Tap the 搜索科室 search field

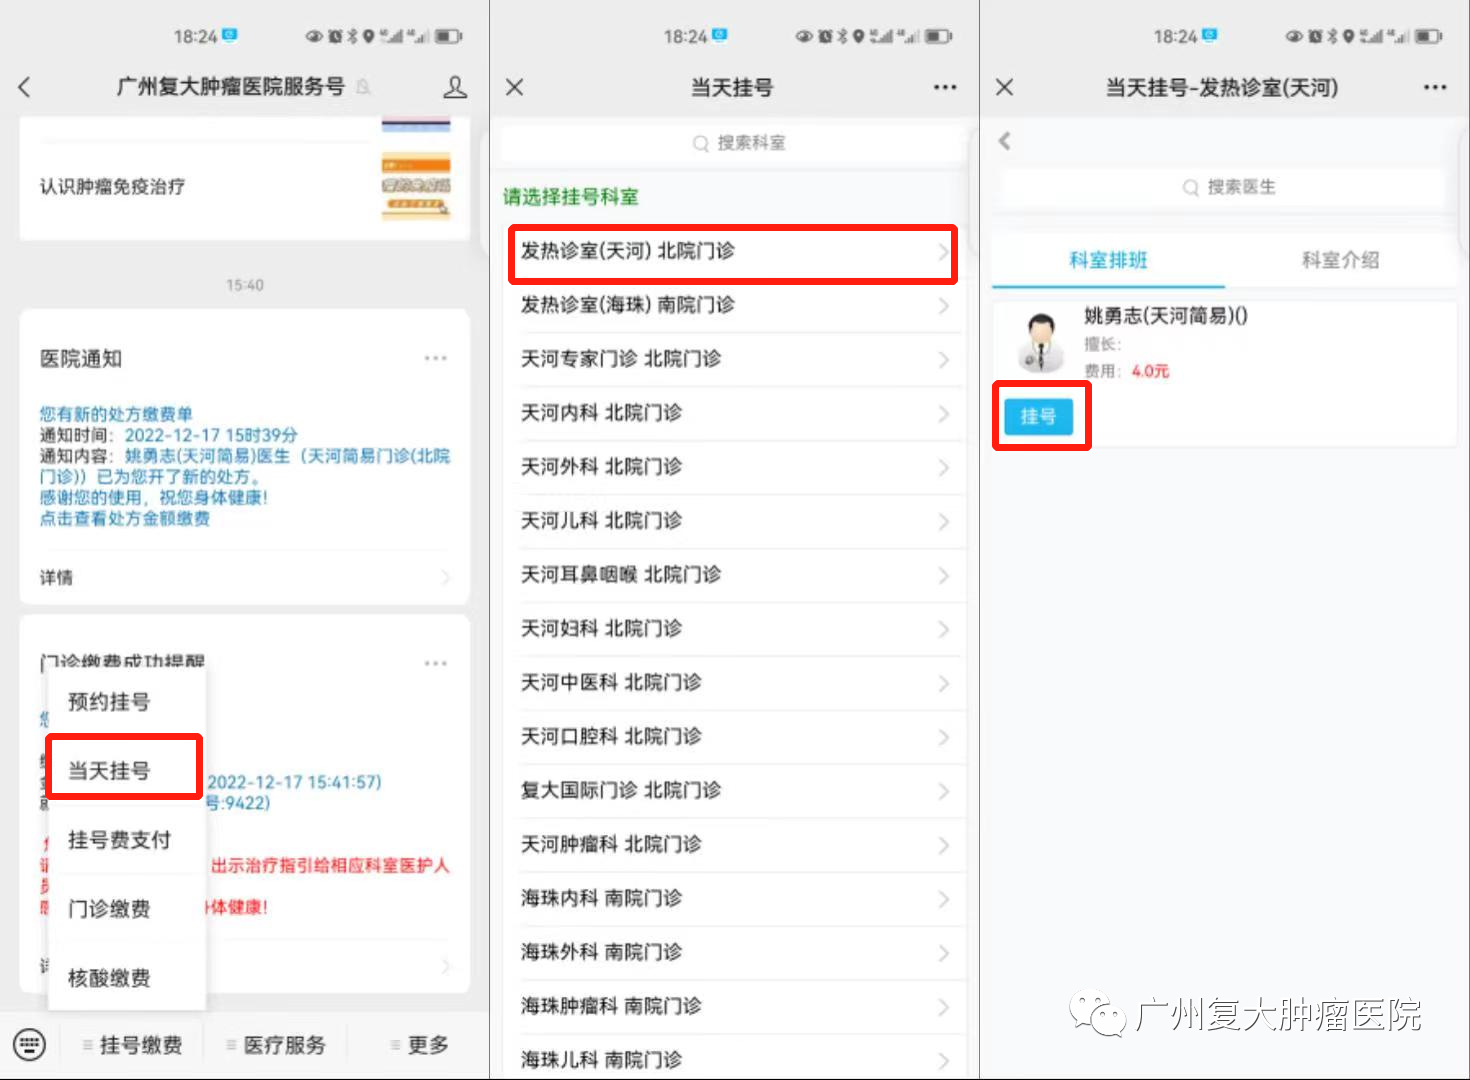tap(738, 143)
